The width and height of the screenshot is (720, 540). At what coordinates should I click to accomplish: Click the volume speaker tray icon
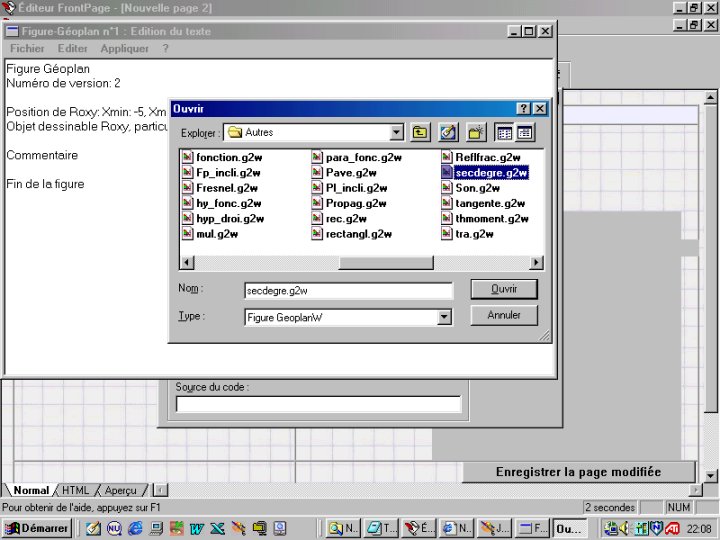(624, 529)
